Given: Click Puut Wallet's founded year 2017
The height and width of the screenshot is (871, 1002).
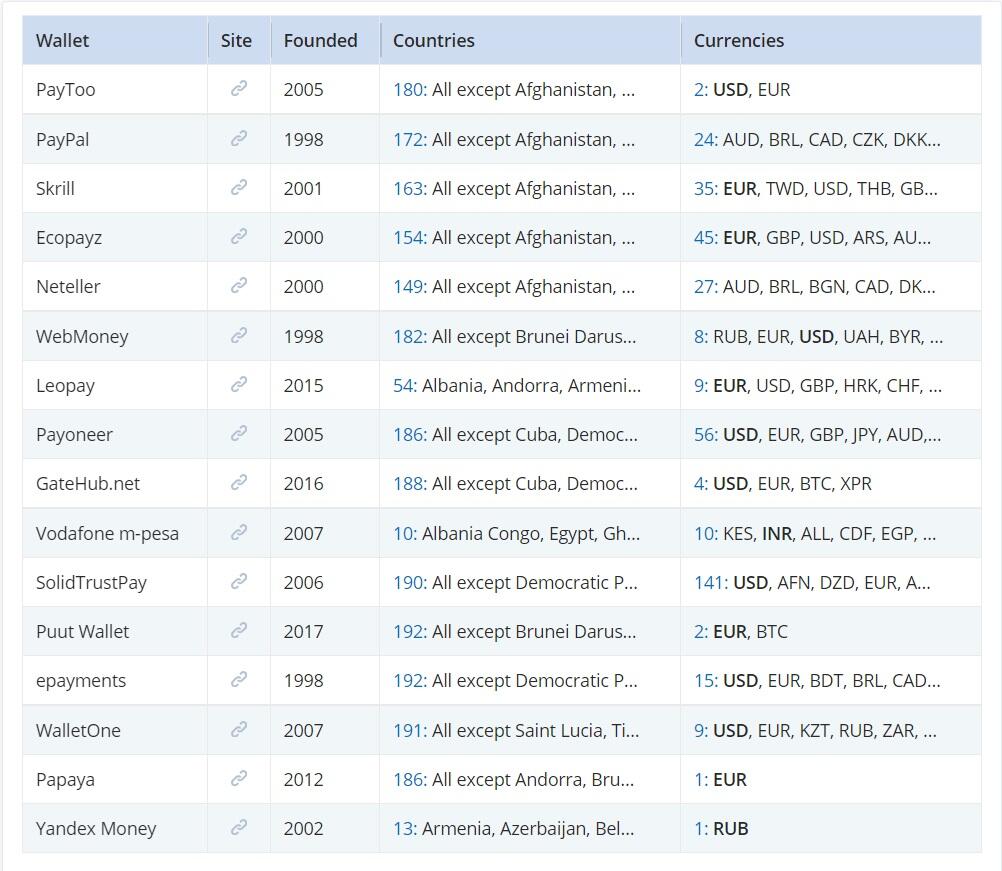Looking at the screenshot, I should (304, 631).
